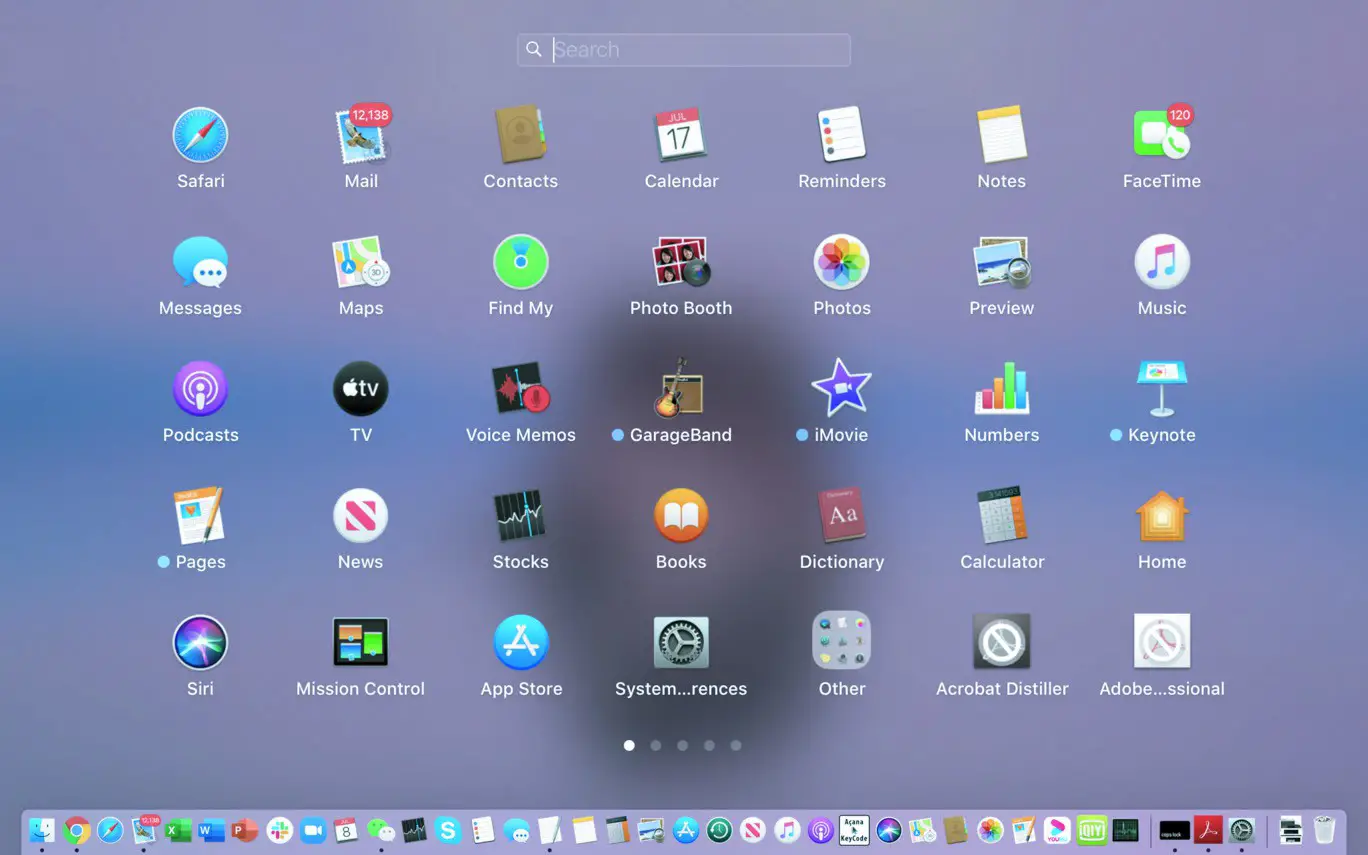Launch Preview from the Launchpad grid
The image size is (1368, 855).
click(x=1002, y=262)
